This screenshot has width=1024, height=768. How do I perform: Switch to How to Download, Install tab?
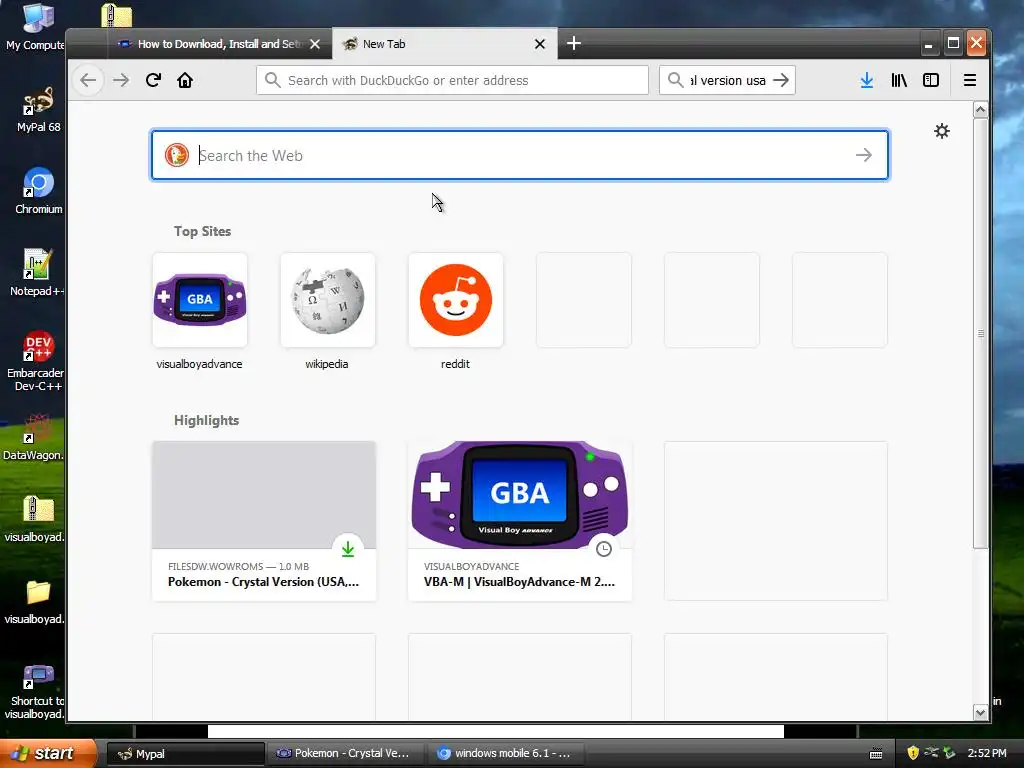click(219, 44)
